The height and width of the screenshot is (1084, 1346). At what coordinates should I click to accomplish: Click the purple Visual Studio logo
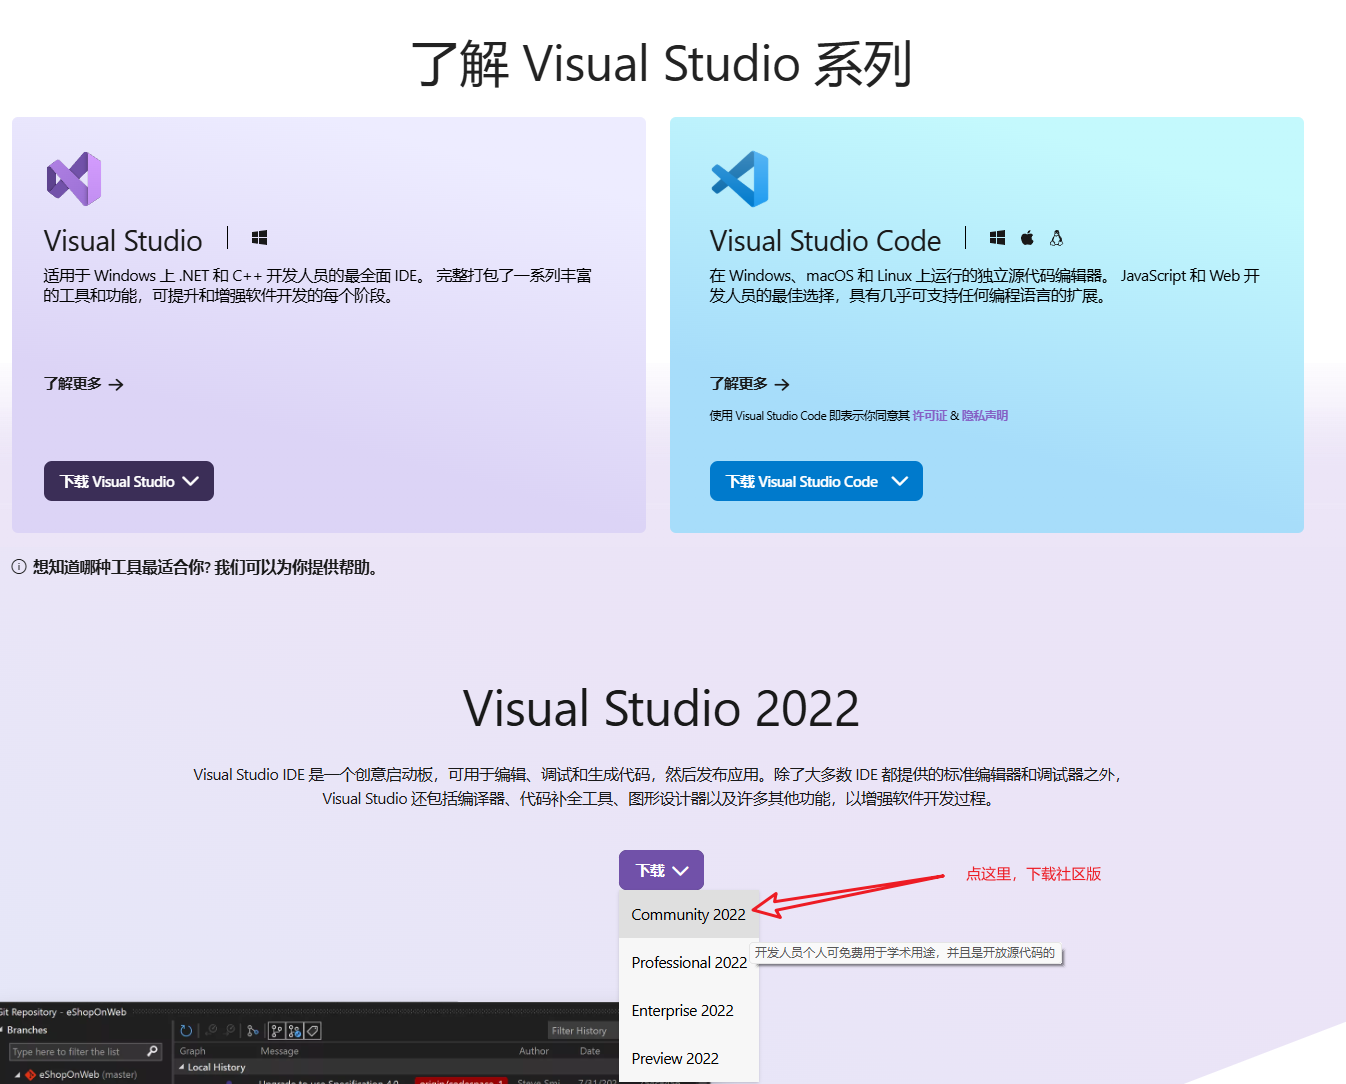pos(74,179)
